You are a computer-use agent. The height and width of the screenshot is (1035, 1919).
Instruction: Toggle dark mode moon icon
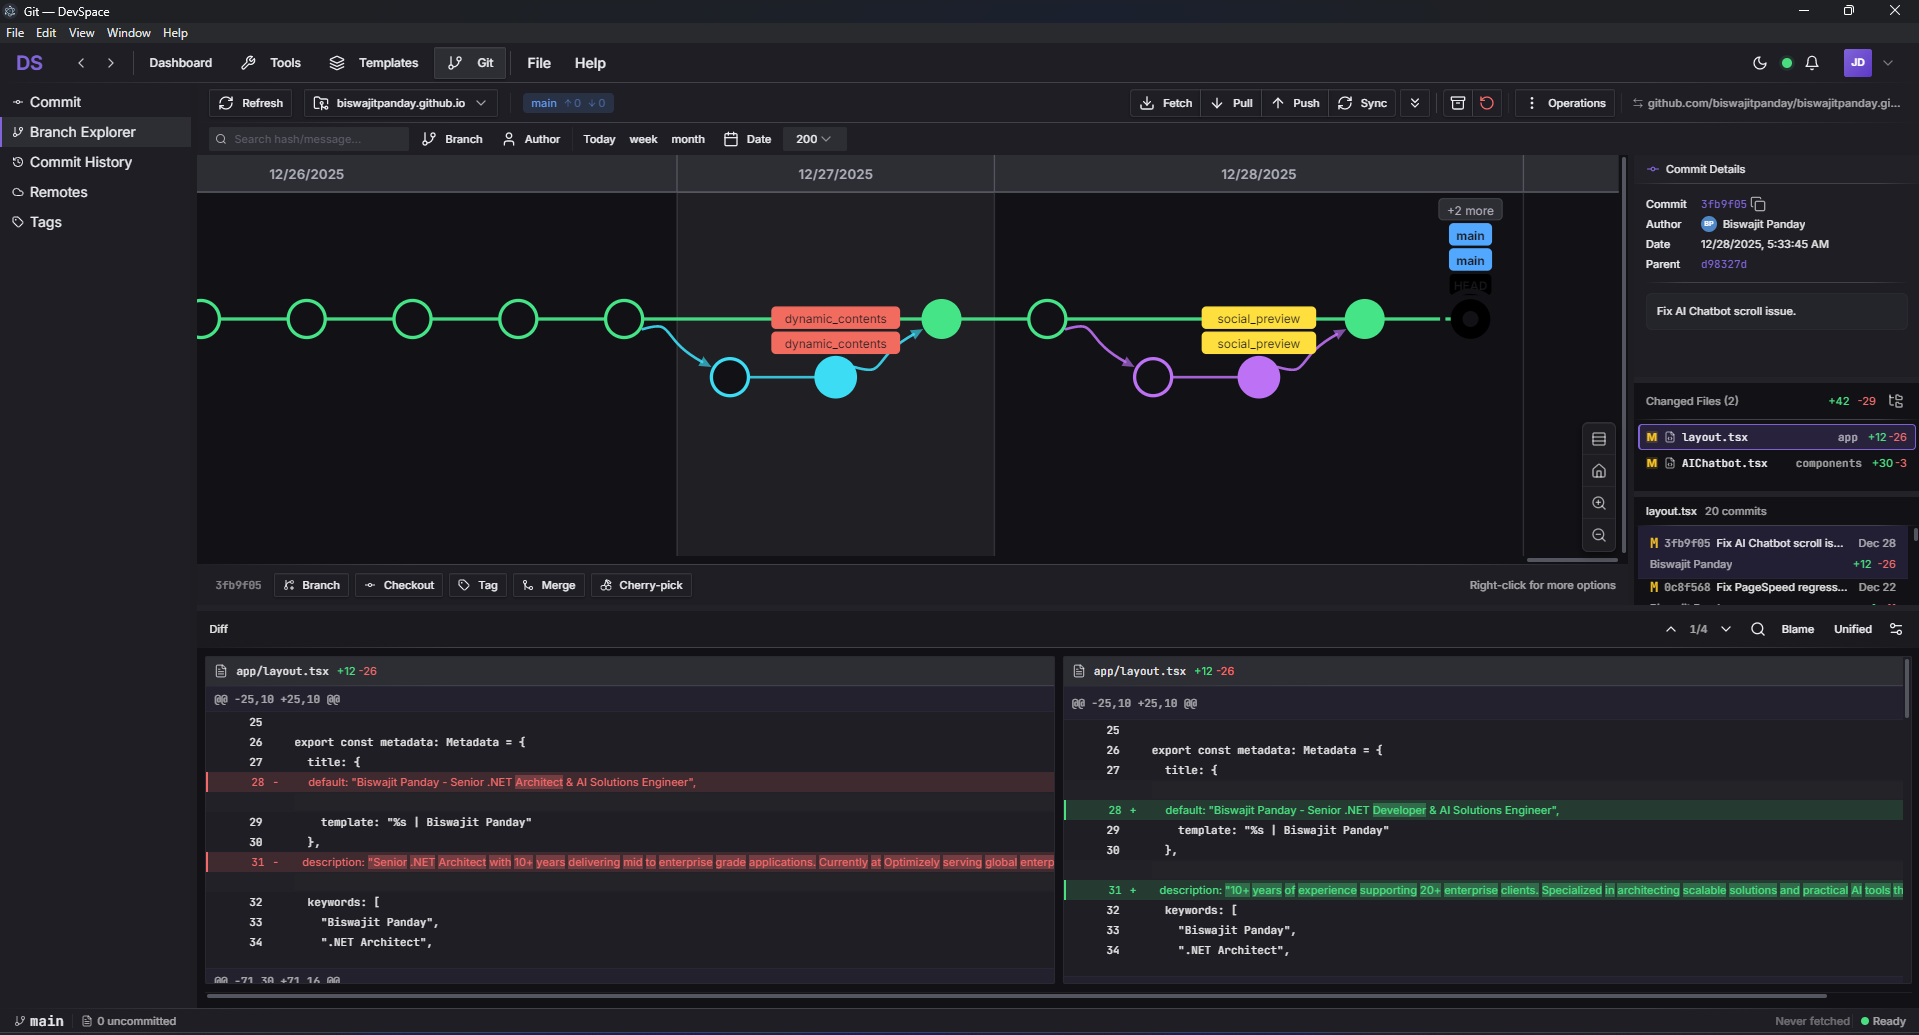1760,63
